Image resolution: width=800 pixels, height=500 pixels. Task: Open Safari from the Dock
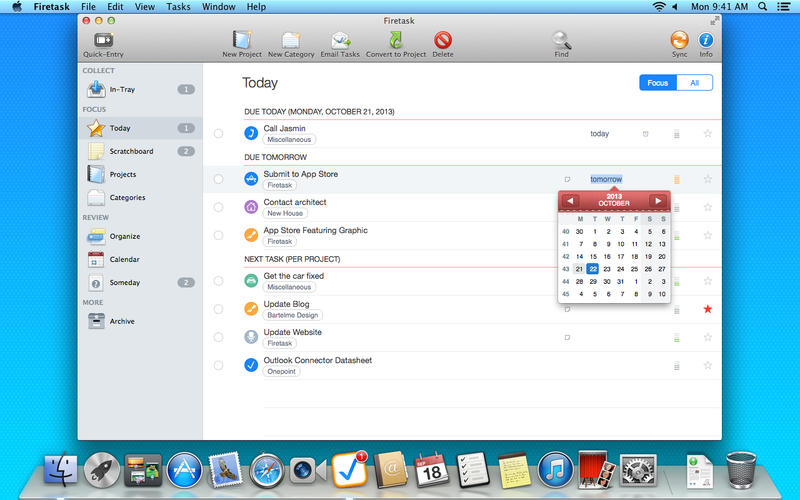click(266, 470)
